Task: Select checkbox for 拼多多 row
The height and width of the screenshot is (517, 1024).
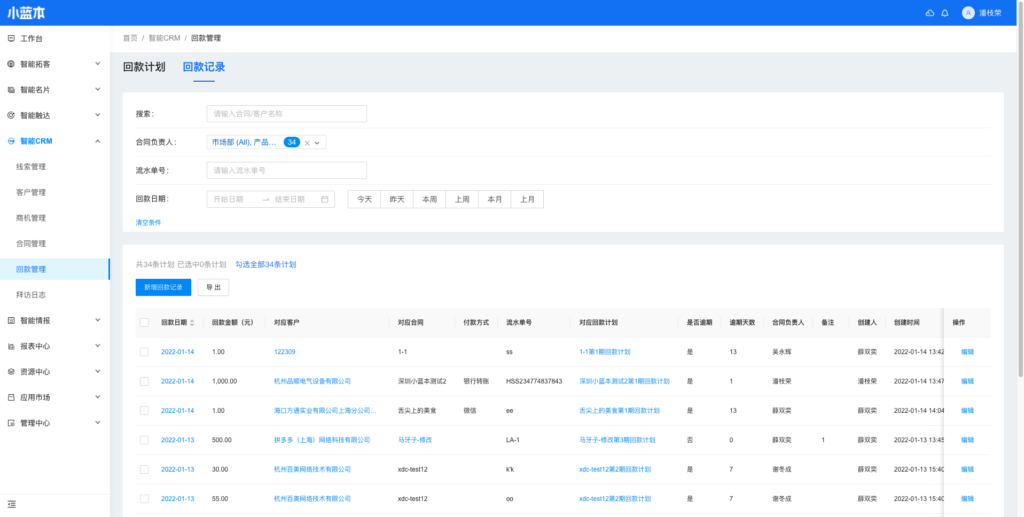Action: point(144,439)
